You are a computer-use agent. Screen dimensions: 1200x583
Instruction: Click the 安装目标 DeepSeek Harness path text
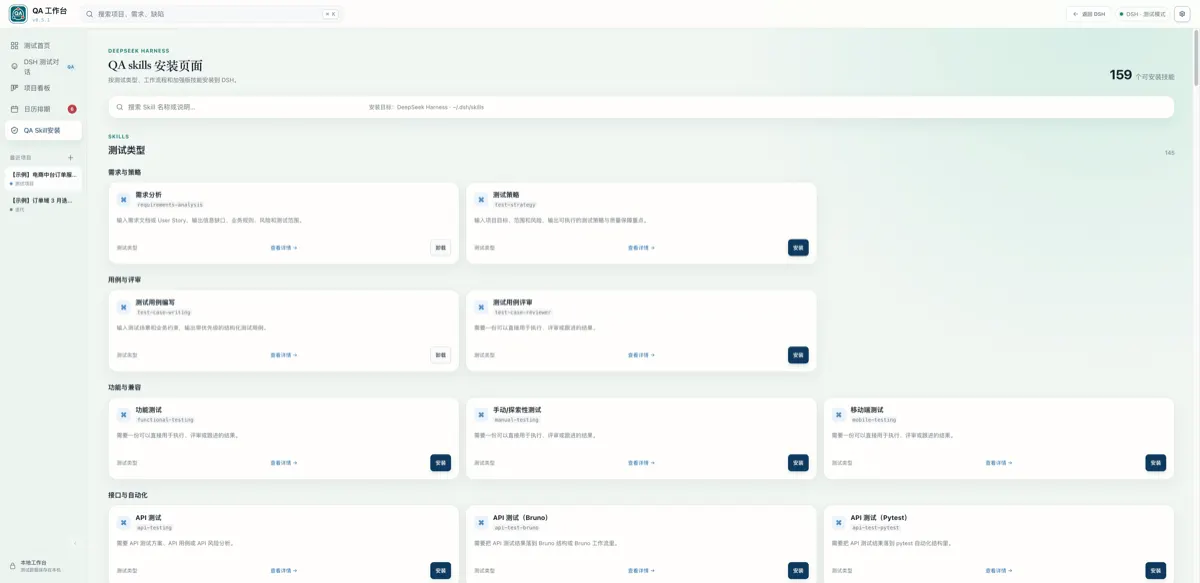coord(426,107)
